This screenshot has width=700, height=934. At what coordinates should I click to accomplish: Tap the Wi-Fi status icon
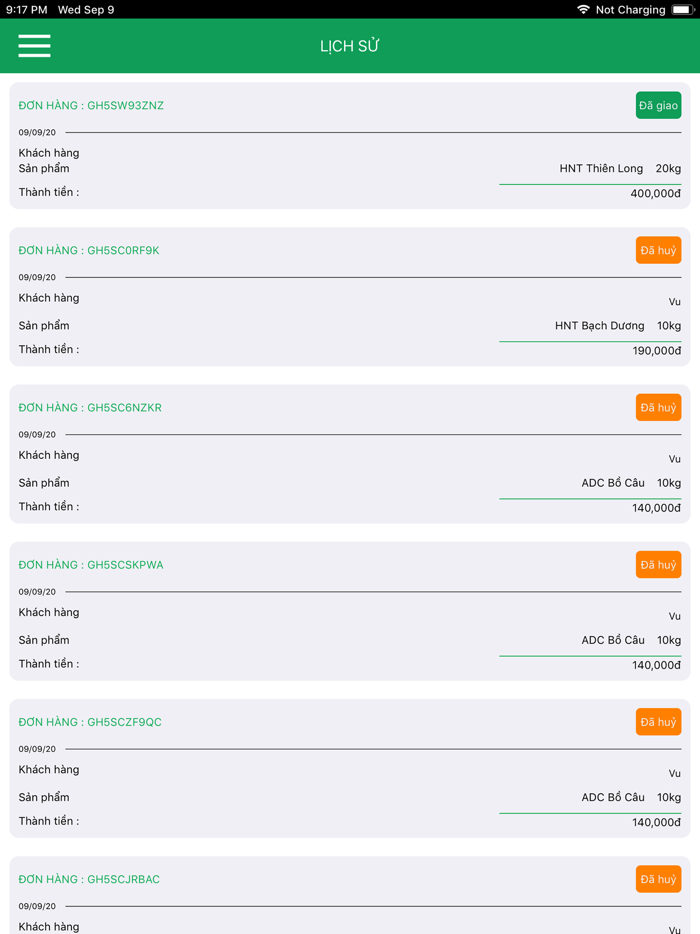click(x=583, y=10)
